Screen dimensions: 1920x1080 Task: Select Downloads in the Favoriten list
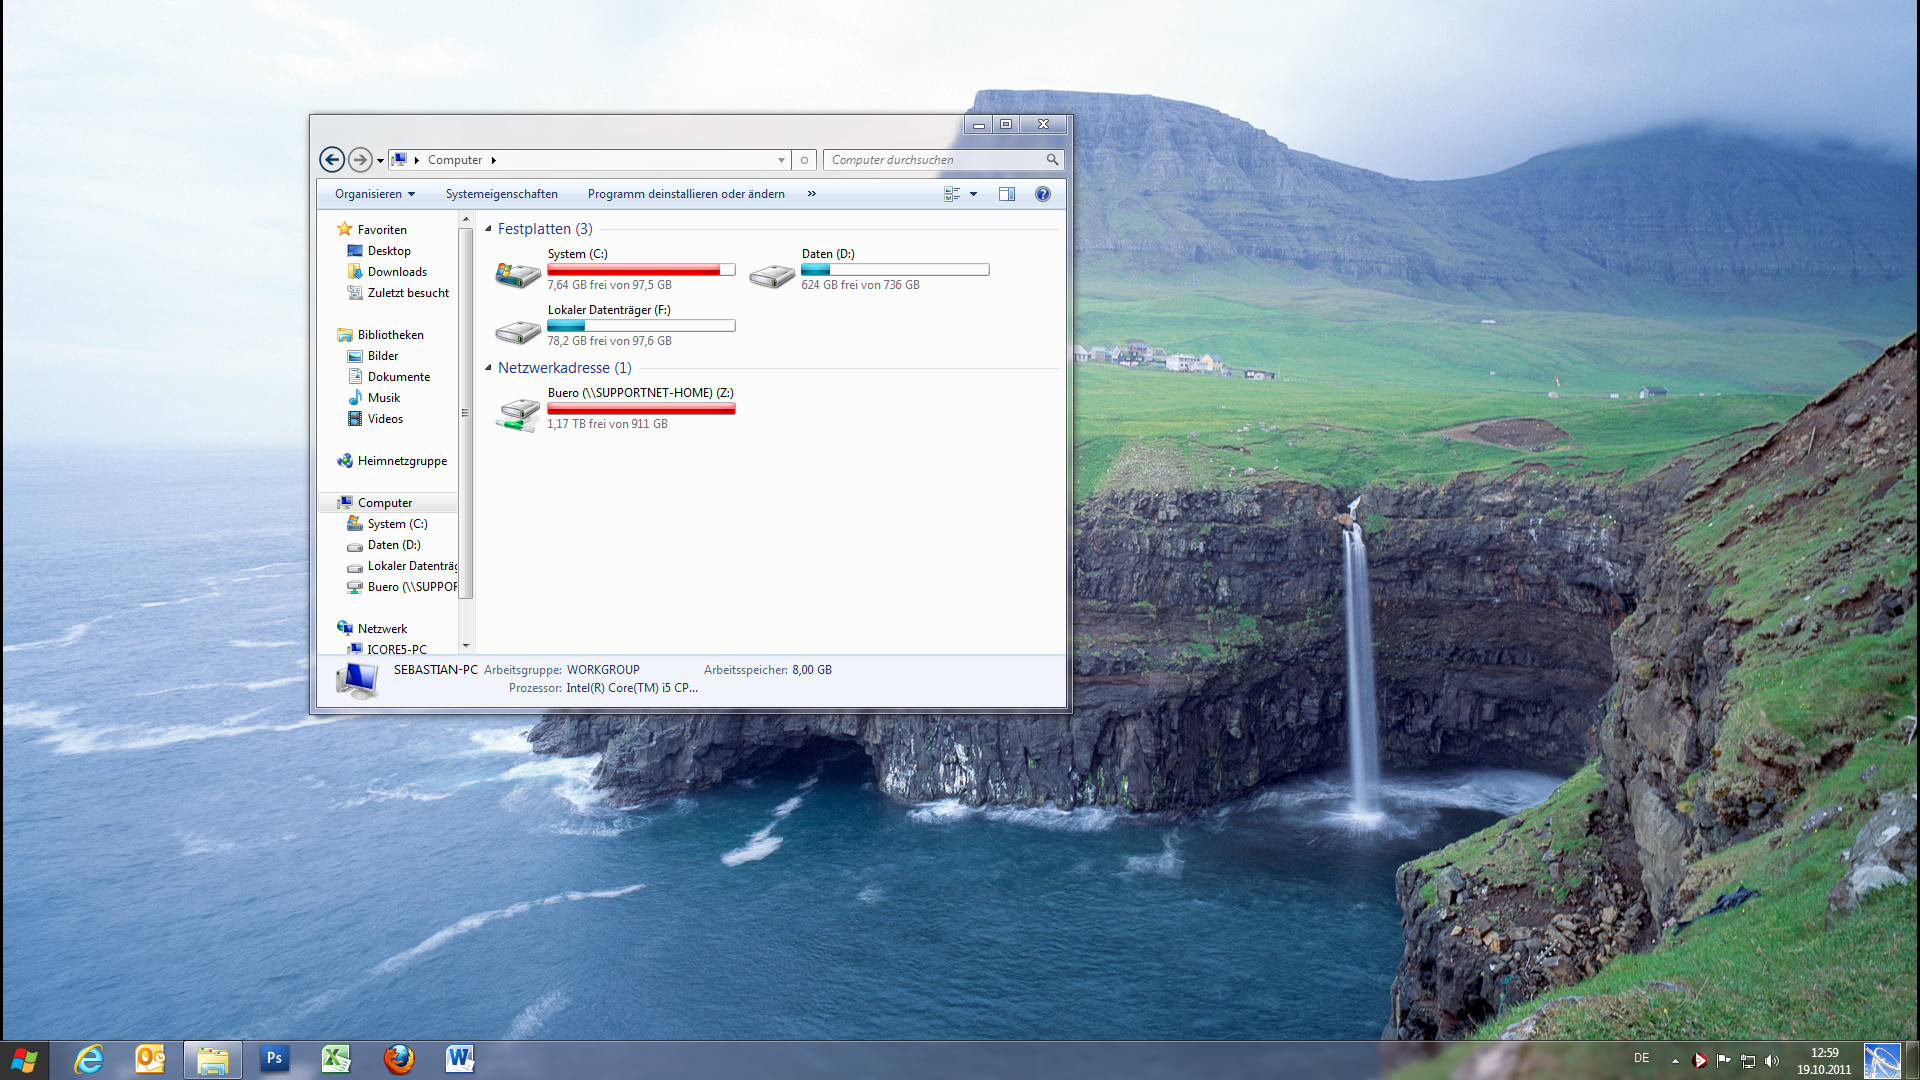[x=397, y=272]
